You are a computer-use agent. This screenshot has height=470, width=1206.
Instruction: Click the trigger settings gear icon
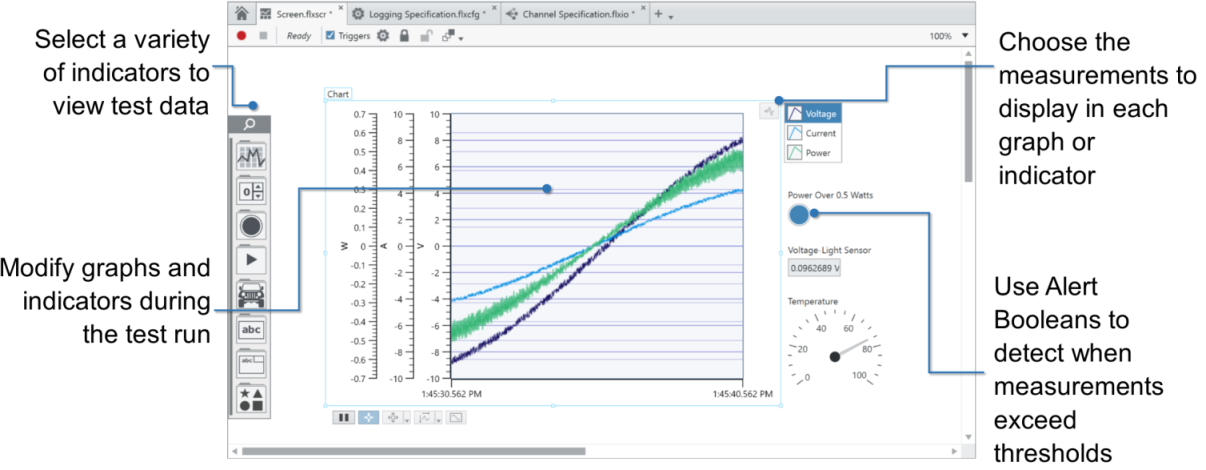pyautogui.click(x=382, y=36)
